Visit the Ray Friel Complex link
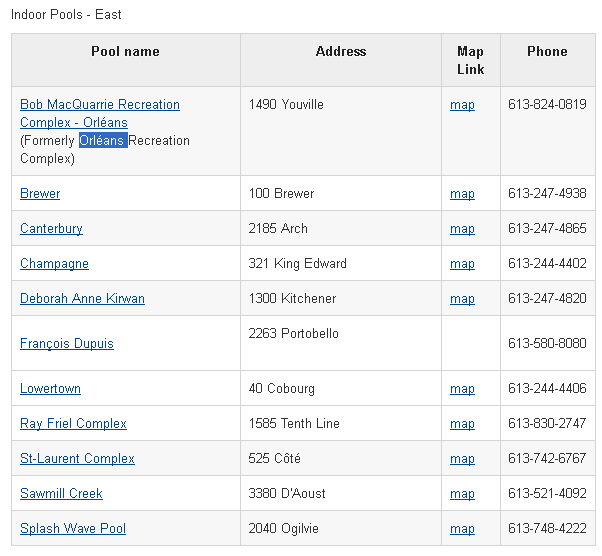The height and width of the screenshot is (556, 602). pos(73,424)
